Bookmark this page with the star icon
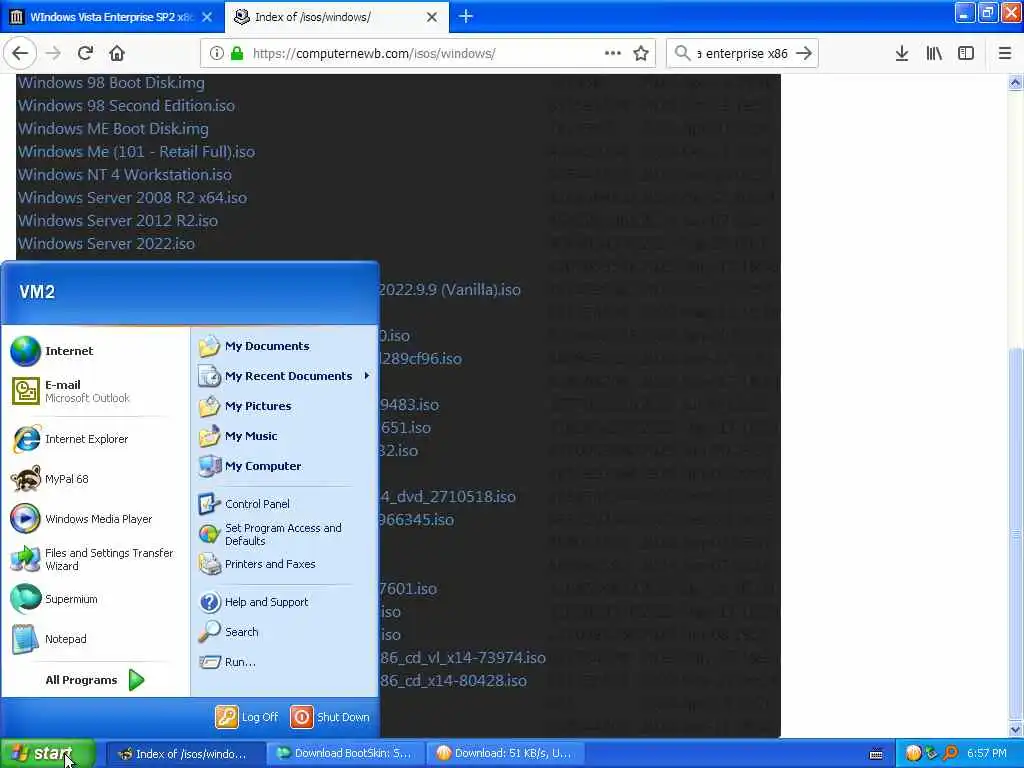Image resolution: width=1024 pixels, height=768 pixels. (x=641, y=53)
